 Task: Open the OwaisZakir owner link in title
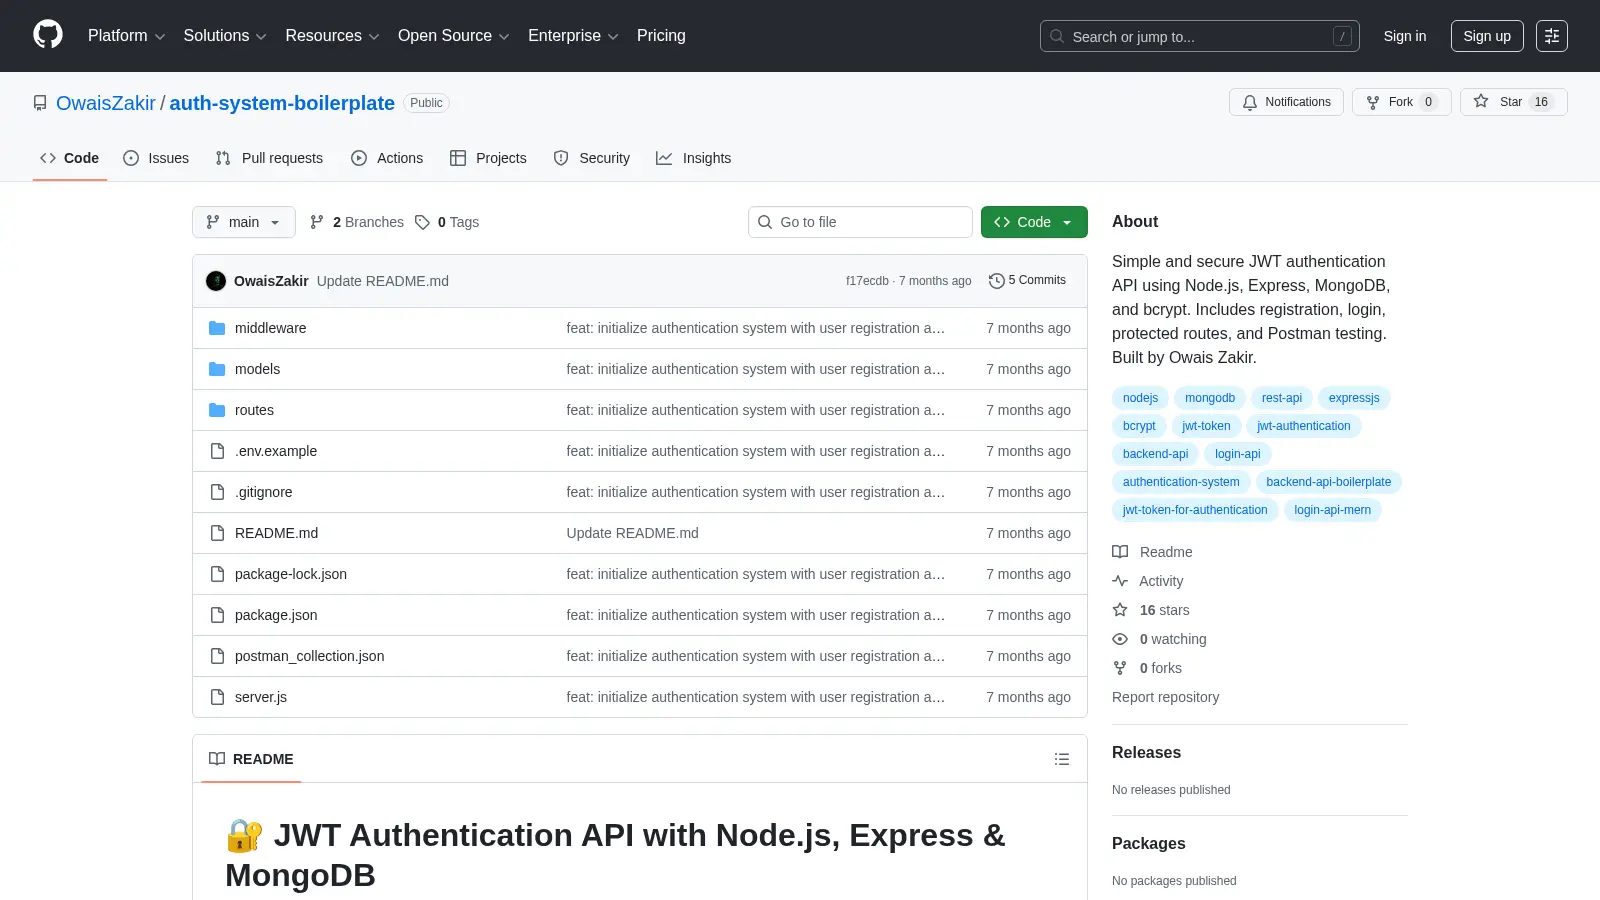click(106, 103)
